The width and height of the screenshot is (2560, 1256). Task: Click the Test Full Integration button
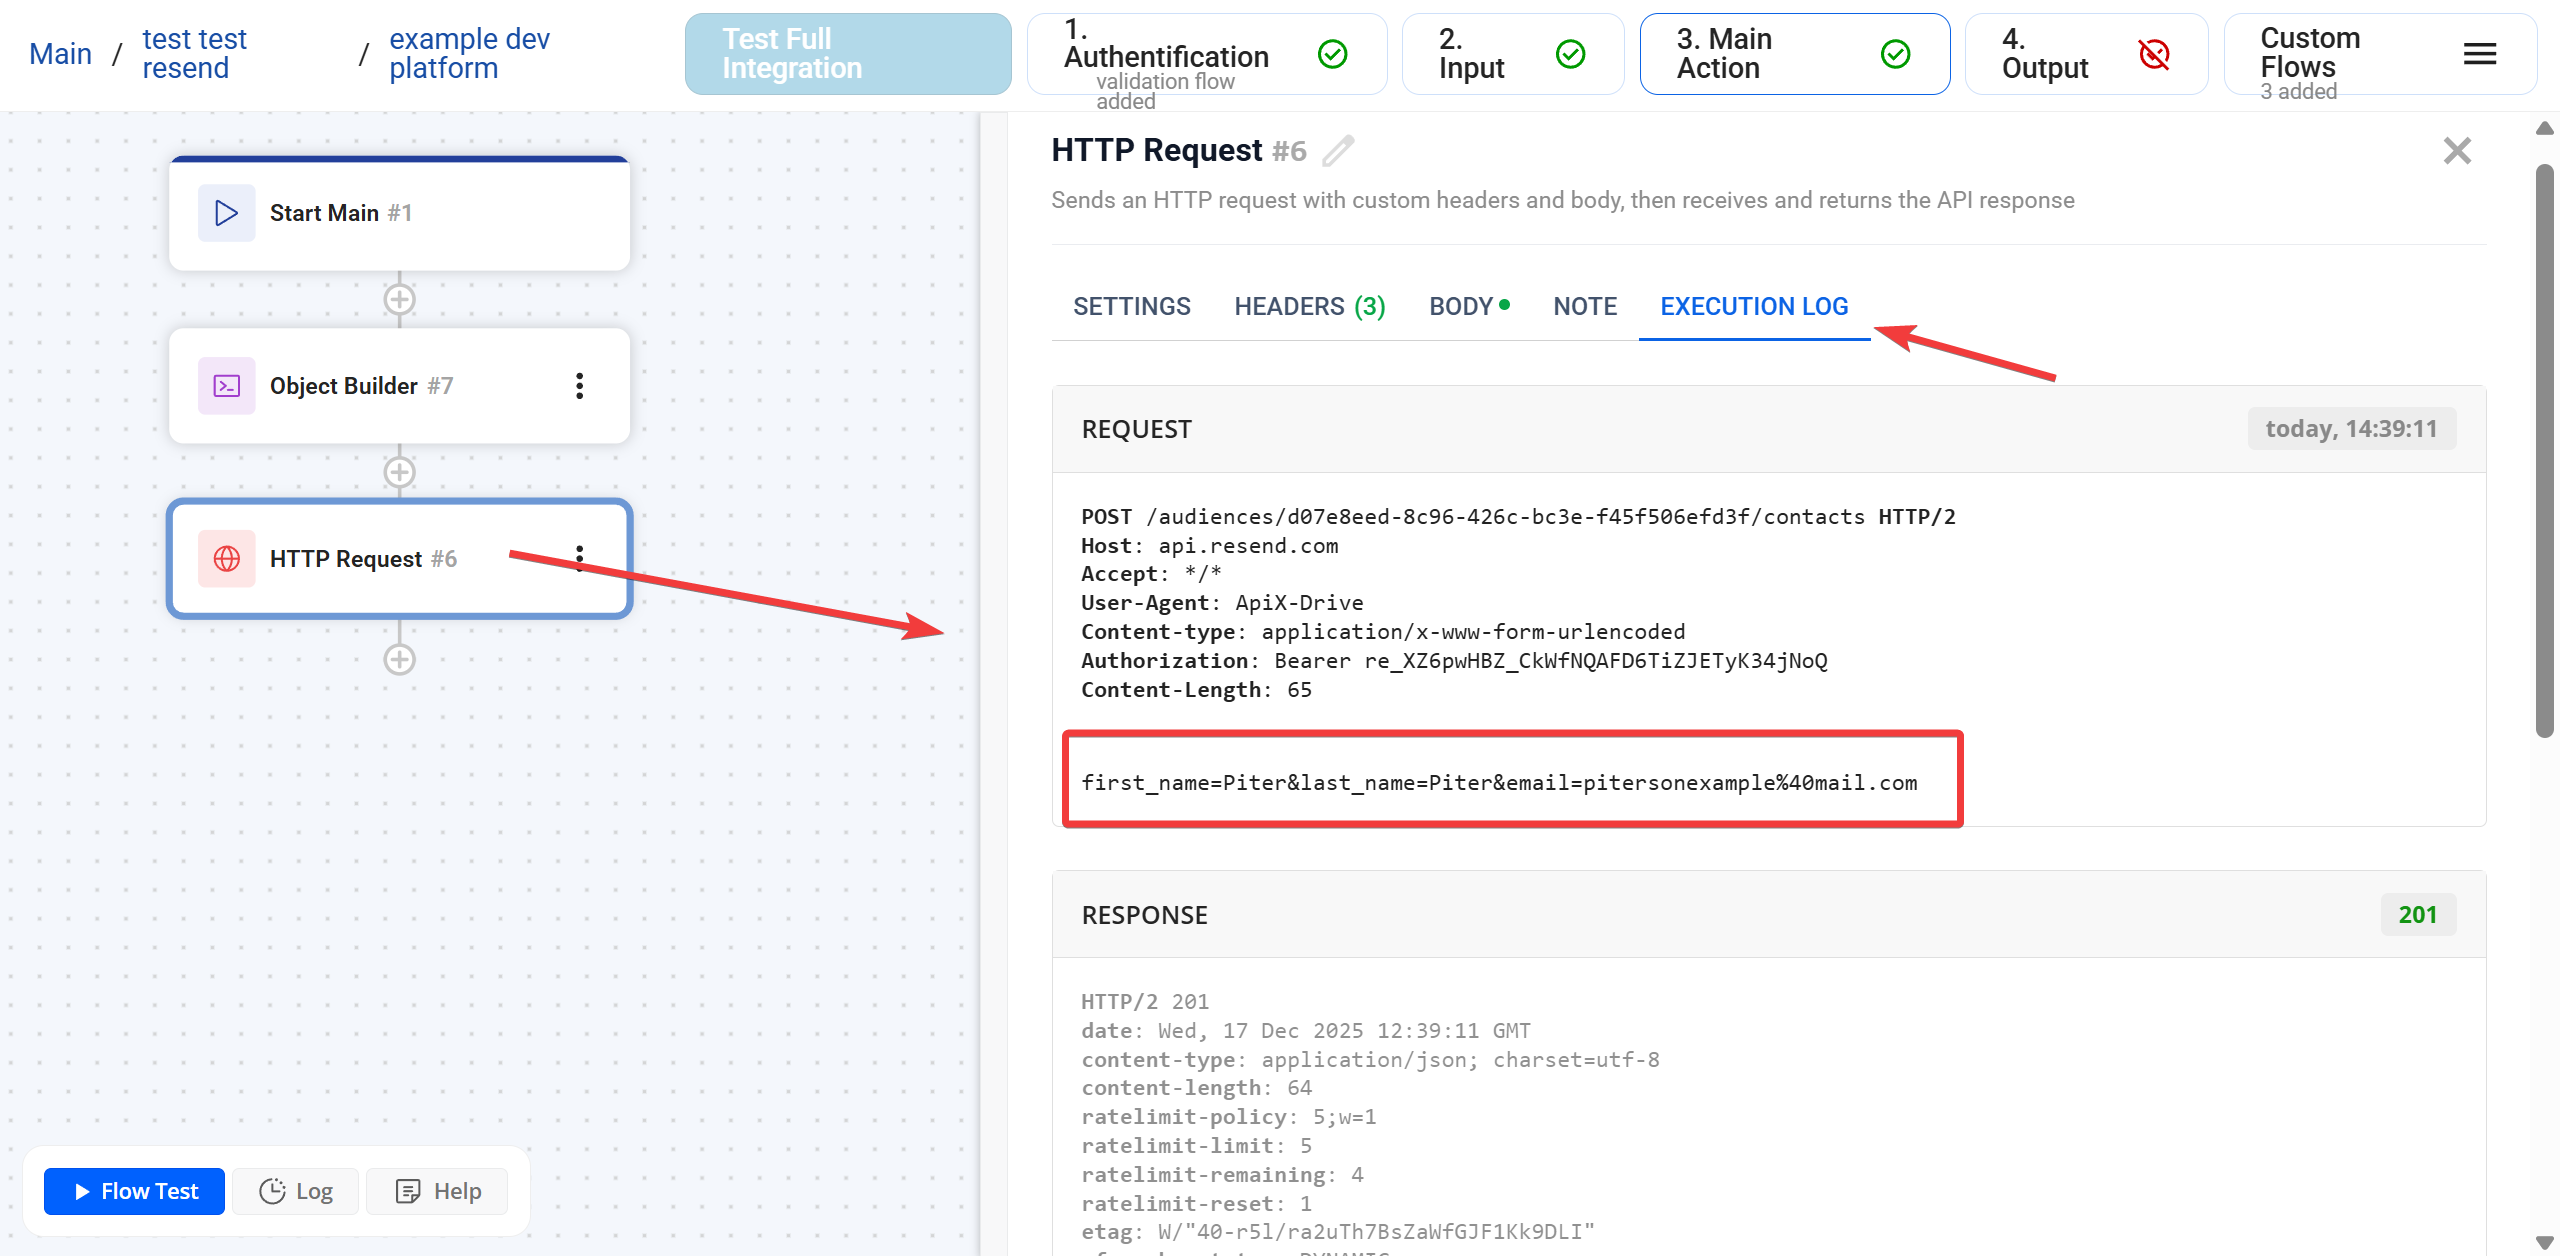(x=846, y=53)
